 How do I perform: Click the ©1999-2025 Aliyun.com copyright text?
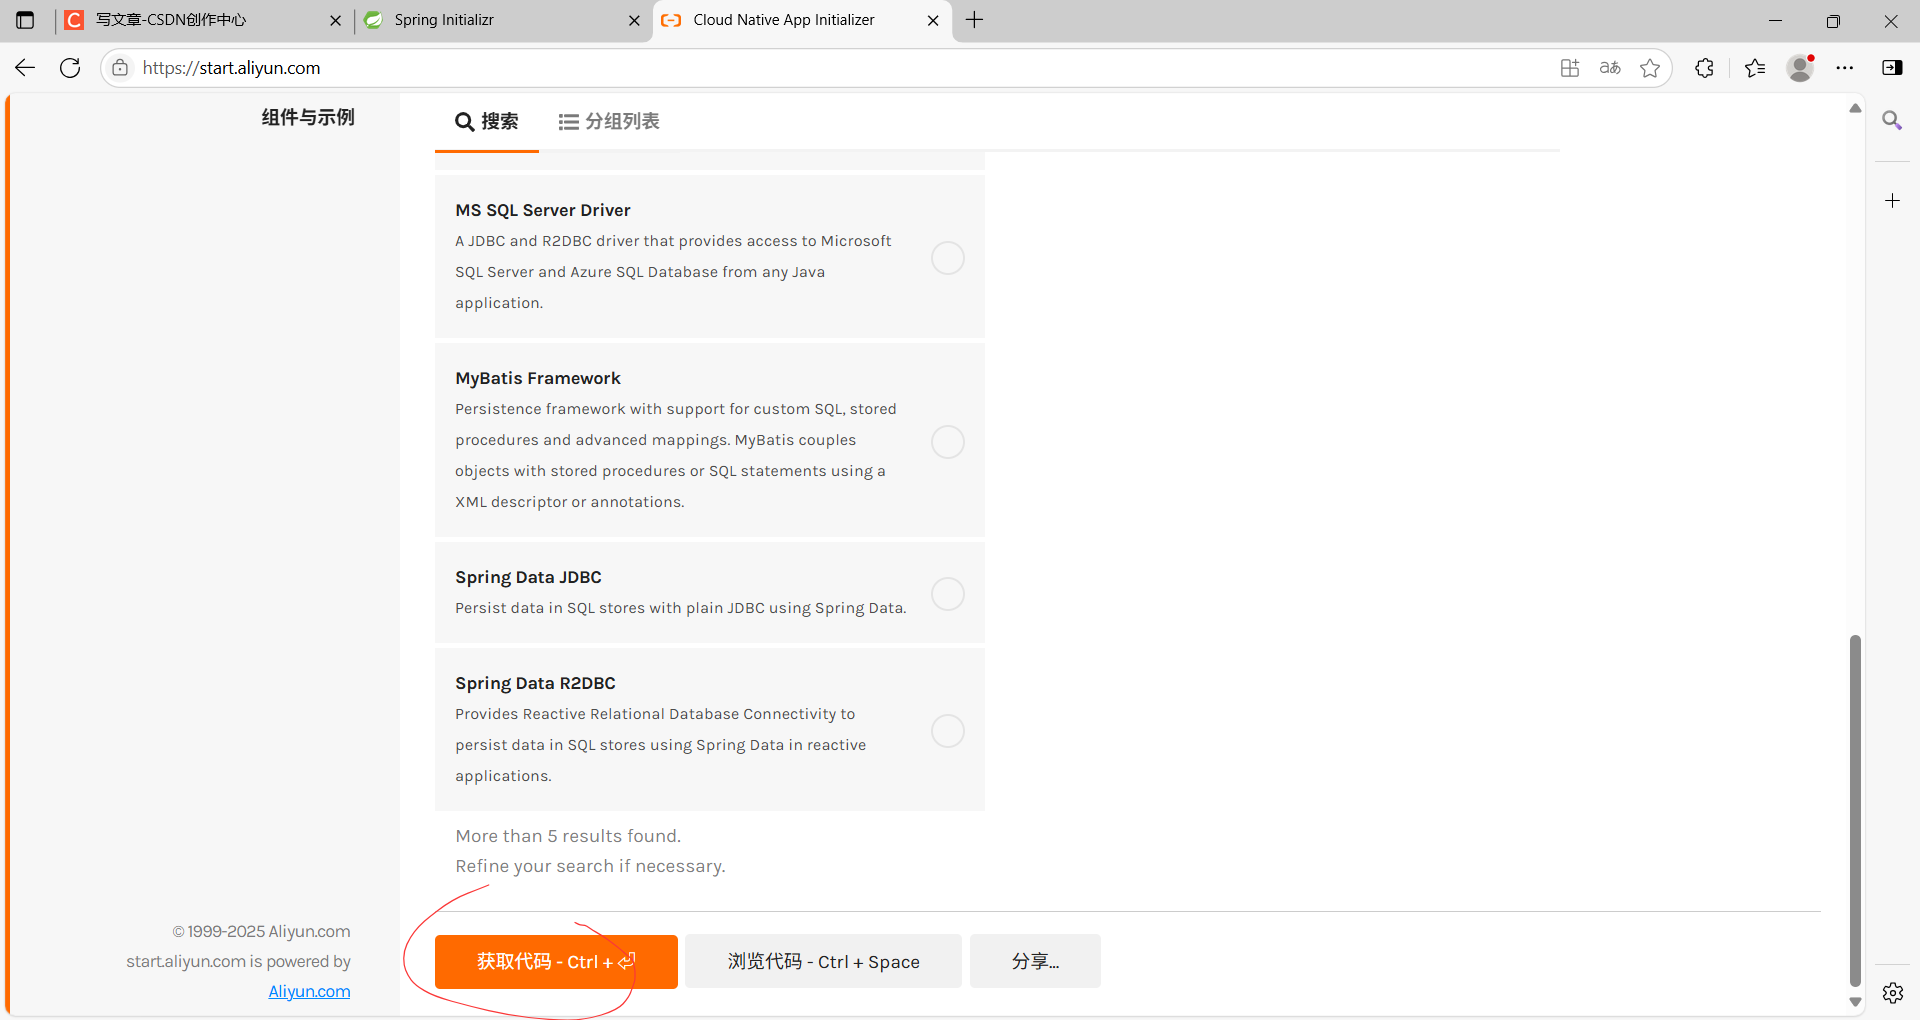261,931
